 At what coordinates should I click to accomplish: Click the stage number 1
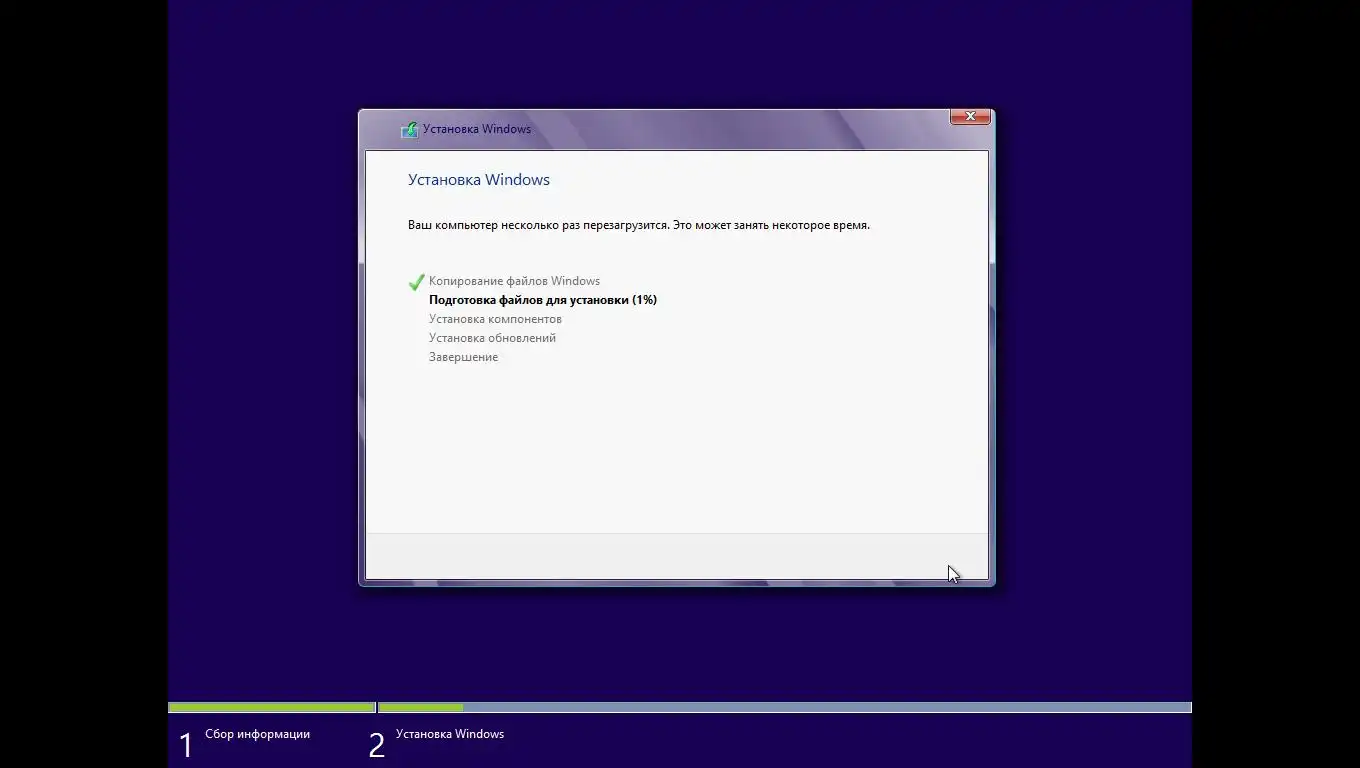(185, 745)
